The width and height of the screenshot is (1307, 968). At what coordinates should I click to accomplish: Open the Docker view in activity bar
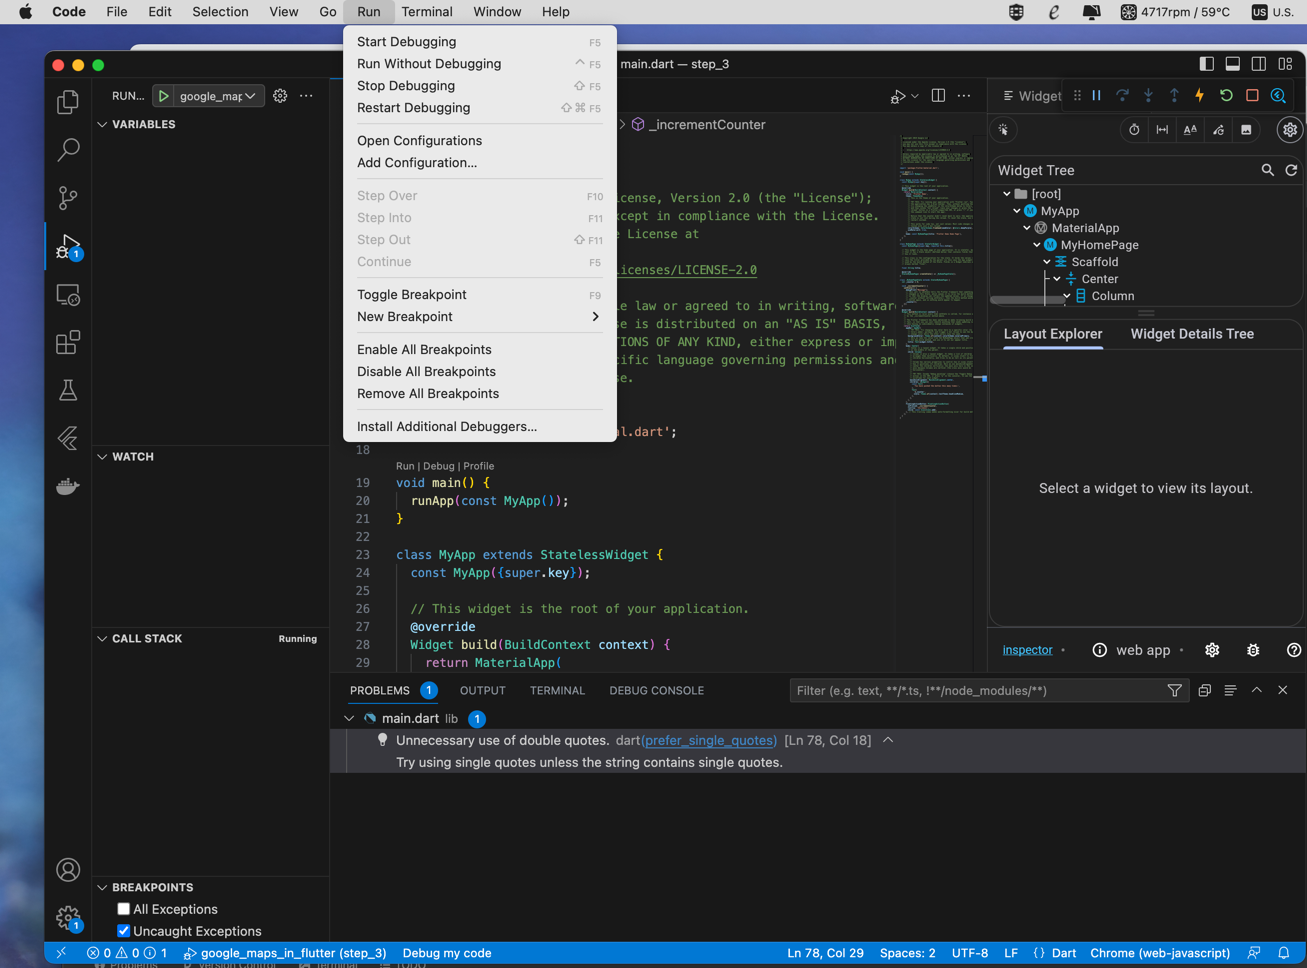(68, 487)
